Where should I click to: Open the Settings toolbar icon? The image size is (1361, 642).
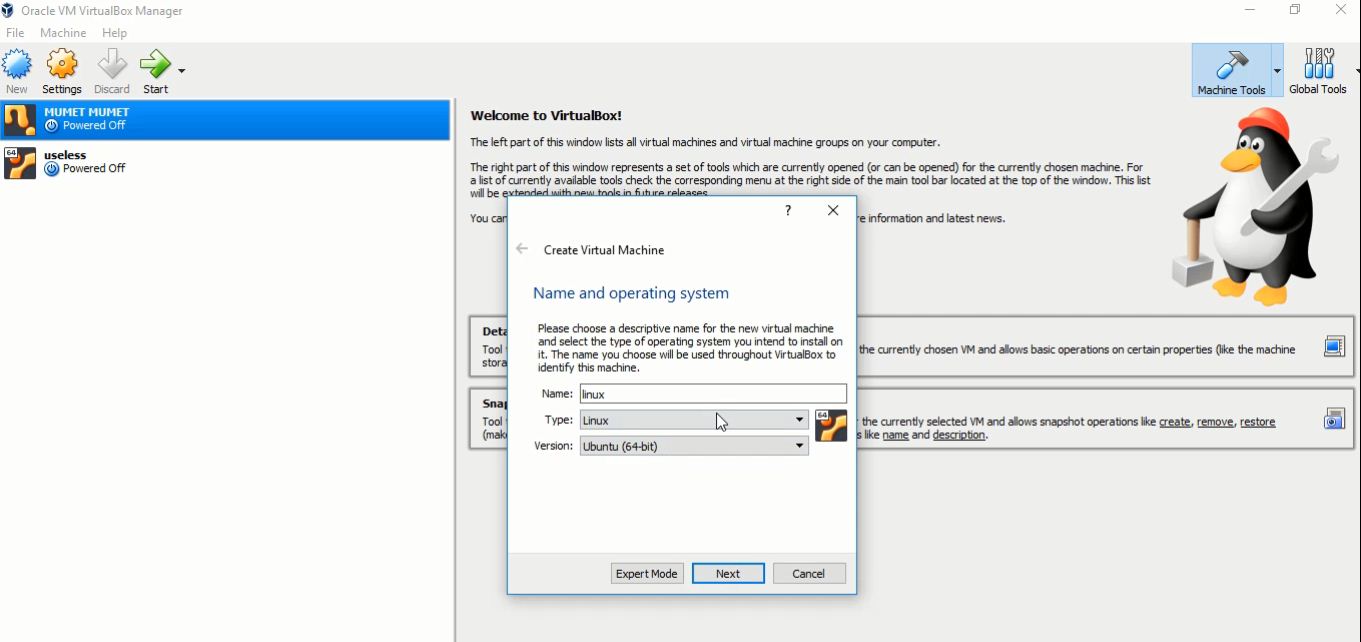[x=62, y=65]
